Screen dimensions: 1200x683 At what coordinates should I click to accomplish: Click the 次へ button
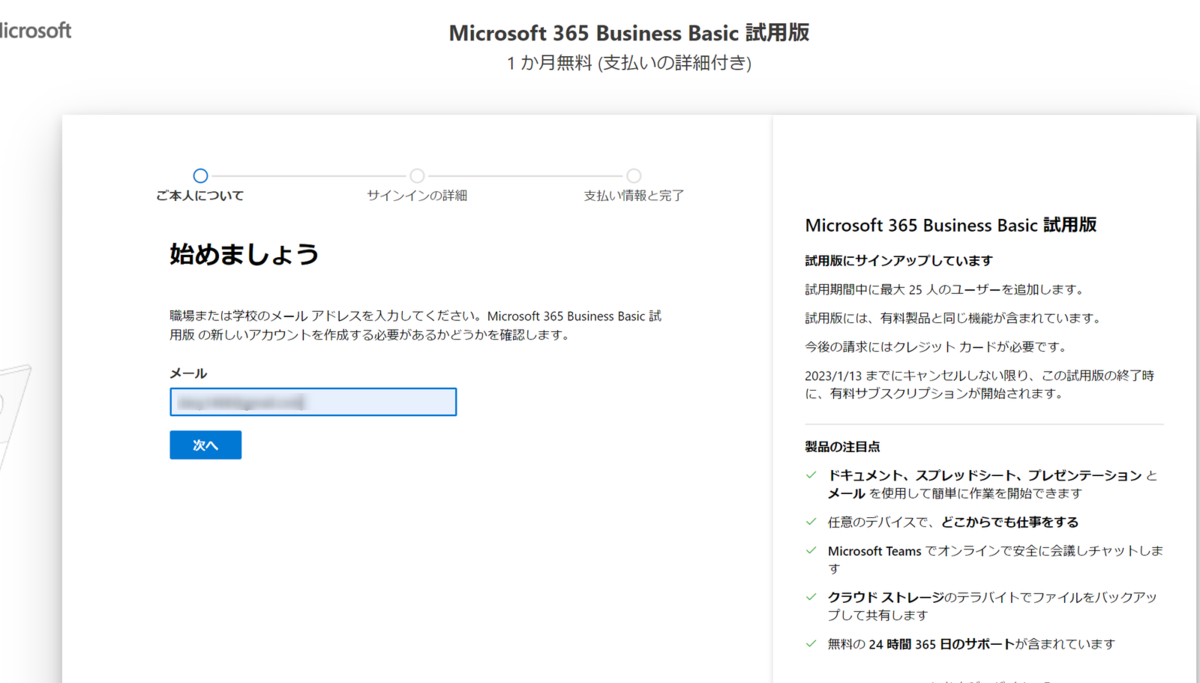pos(205,445)
